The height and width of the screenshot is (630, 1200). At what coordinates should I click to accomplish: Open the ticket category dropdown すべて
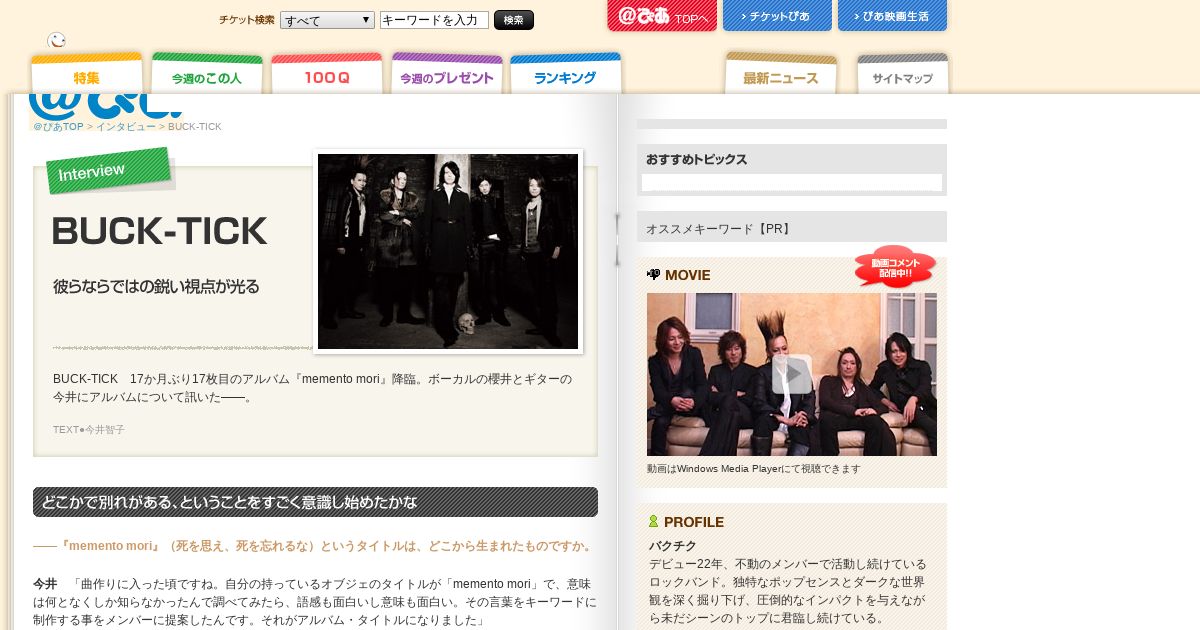click(327, 20)
